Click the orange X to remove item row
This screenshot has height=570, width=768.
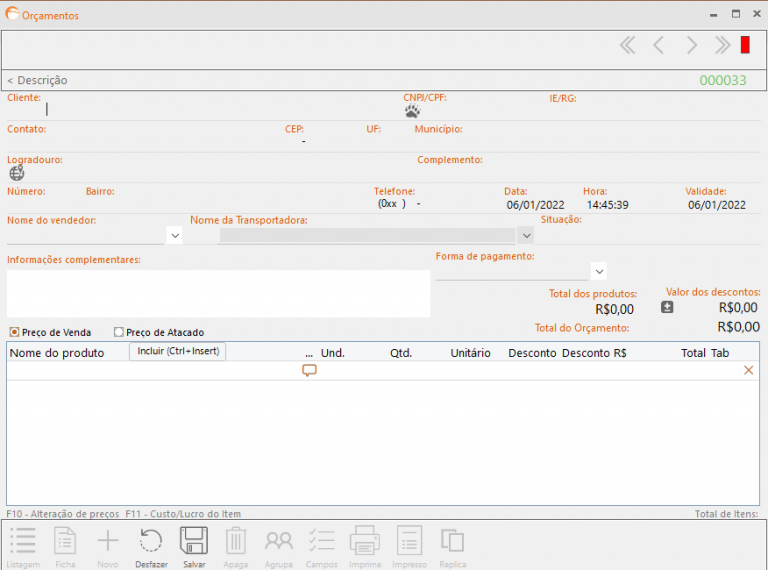coord(749,370)
